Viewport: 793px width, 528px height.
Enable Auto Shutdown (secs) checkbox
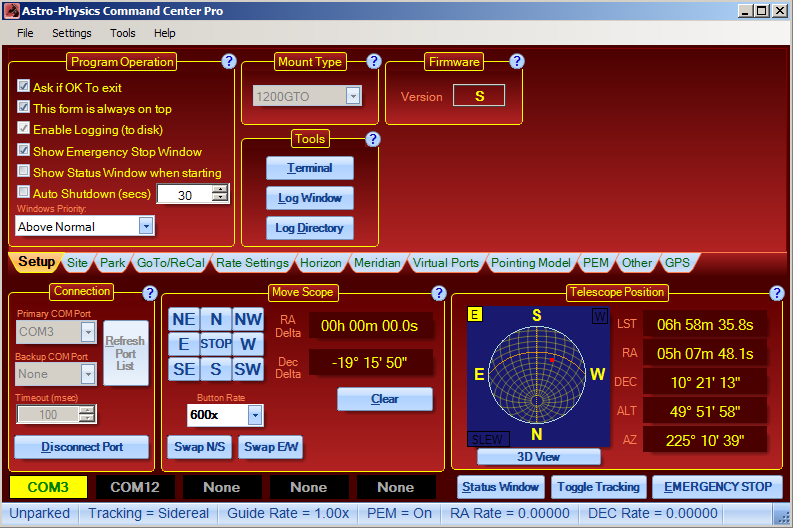pos(23,192)
